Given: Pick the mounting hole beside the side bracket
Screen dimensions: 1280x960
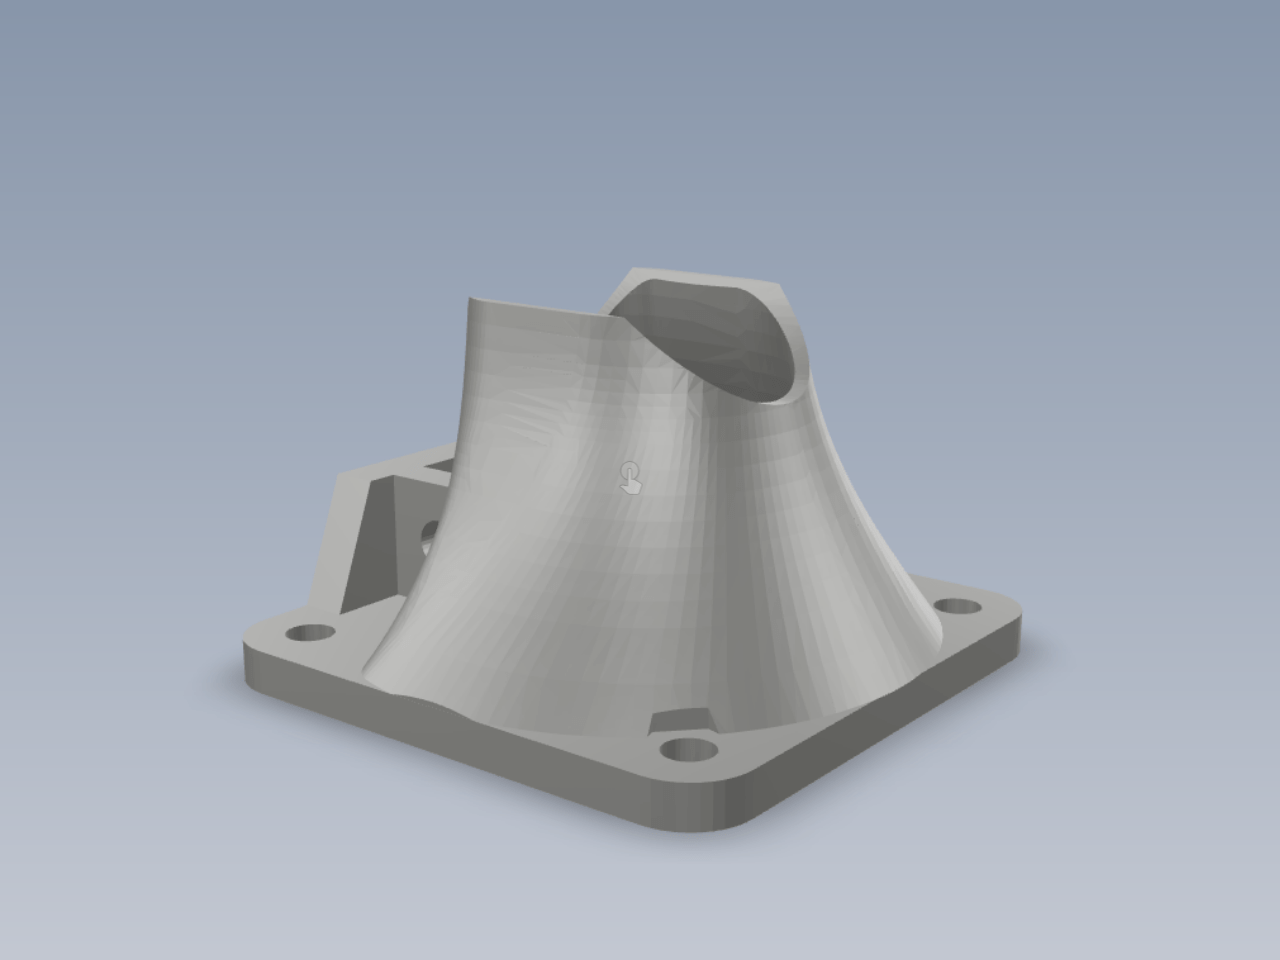Looking at the screenshot, I should tap(311, 633).
